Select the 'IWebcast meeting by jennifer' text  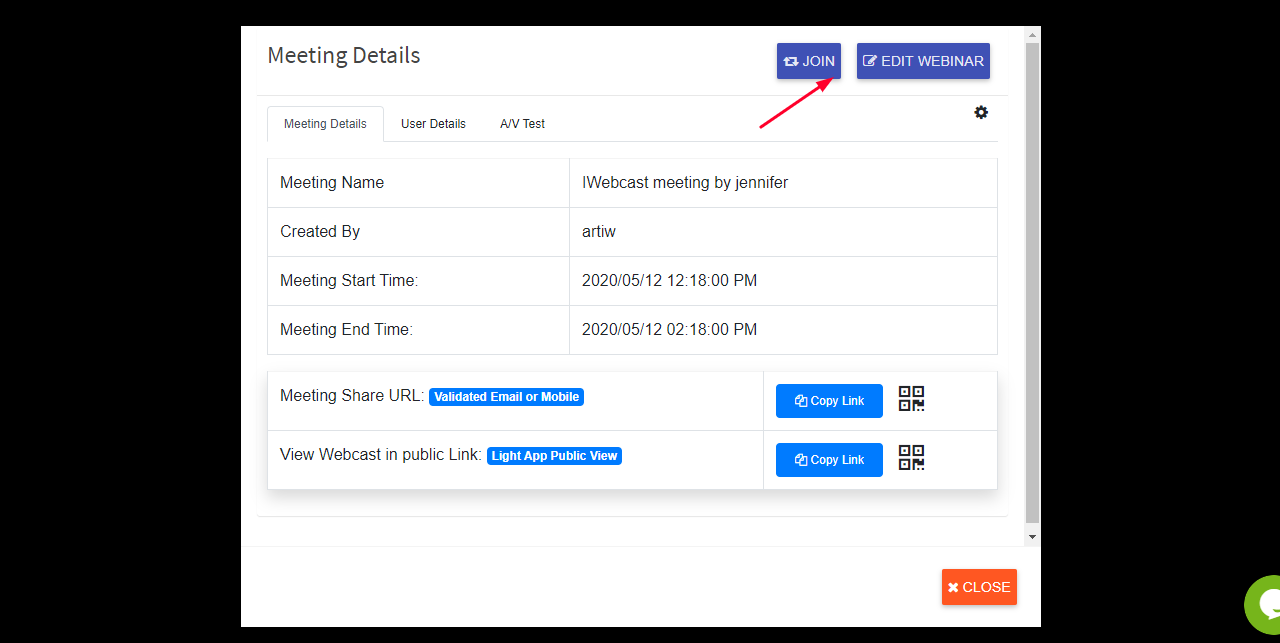685,183
